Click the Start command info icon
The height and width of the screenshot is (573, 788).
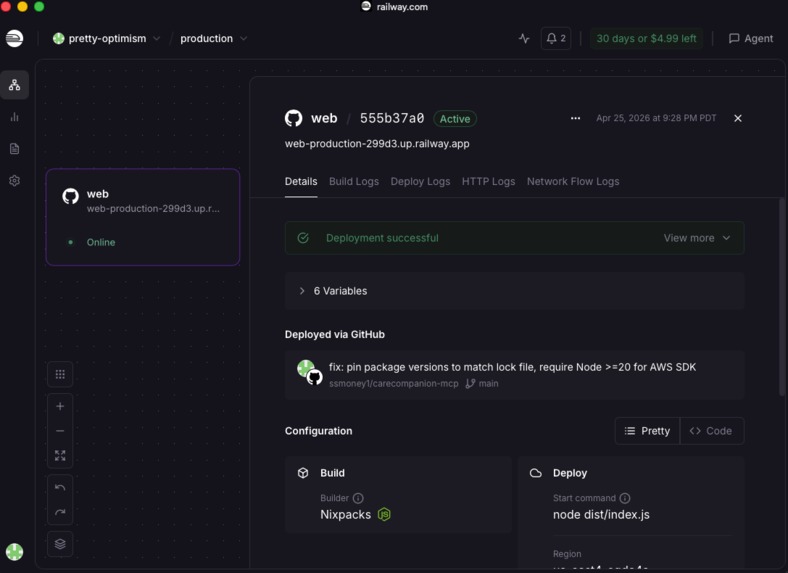[x=625, y=498]
